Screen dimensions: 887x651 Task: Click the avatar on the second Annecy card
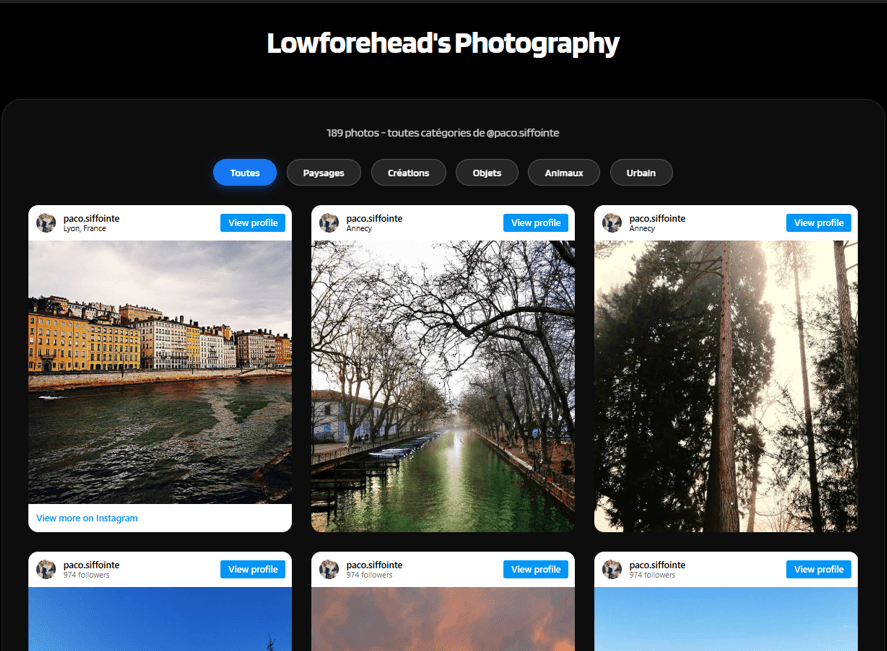point(612,222)
